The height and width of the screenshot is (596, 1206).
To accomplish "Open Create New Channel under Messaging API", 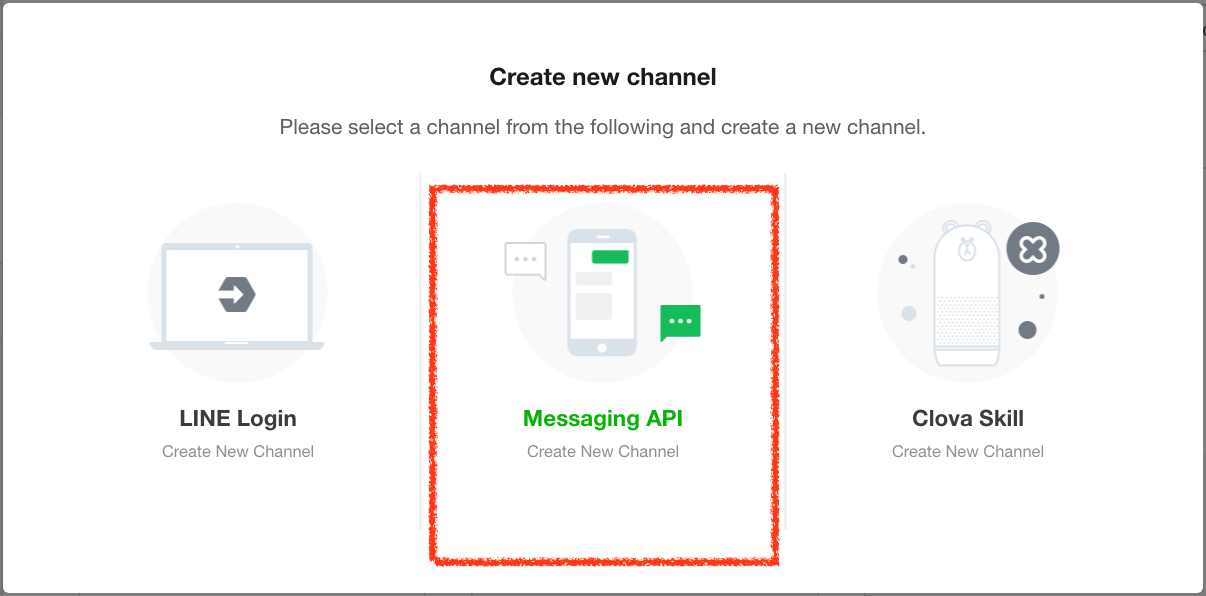I will [x=603, y=451].
